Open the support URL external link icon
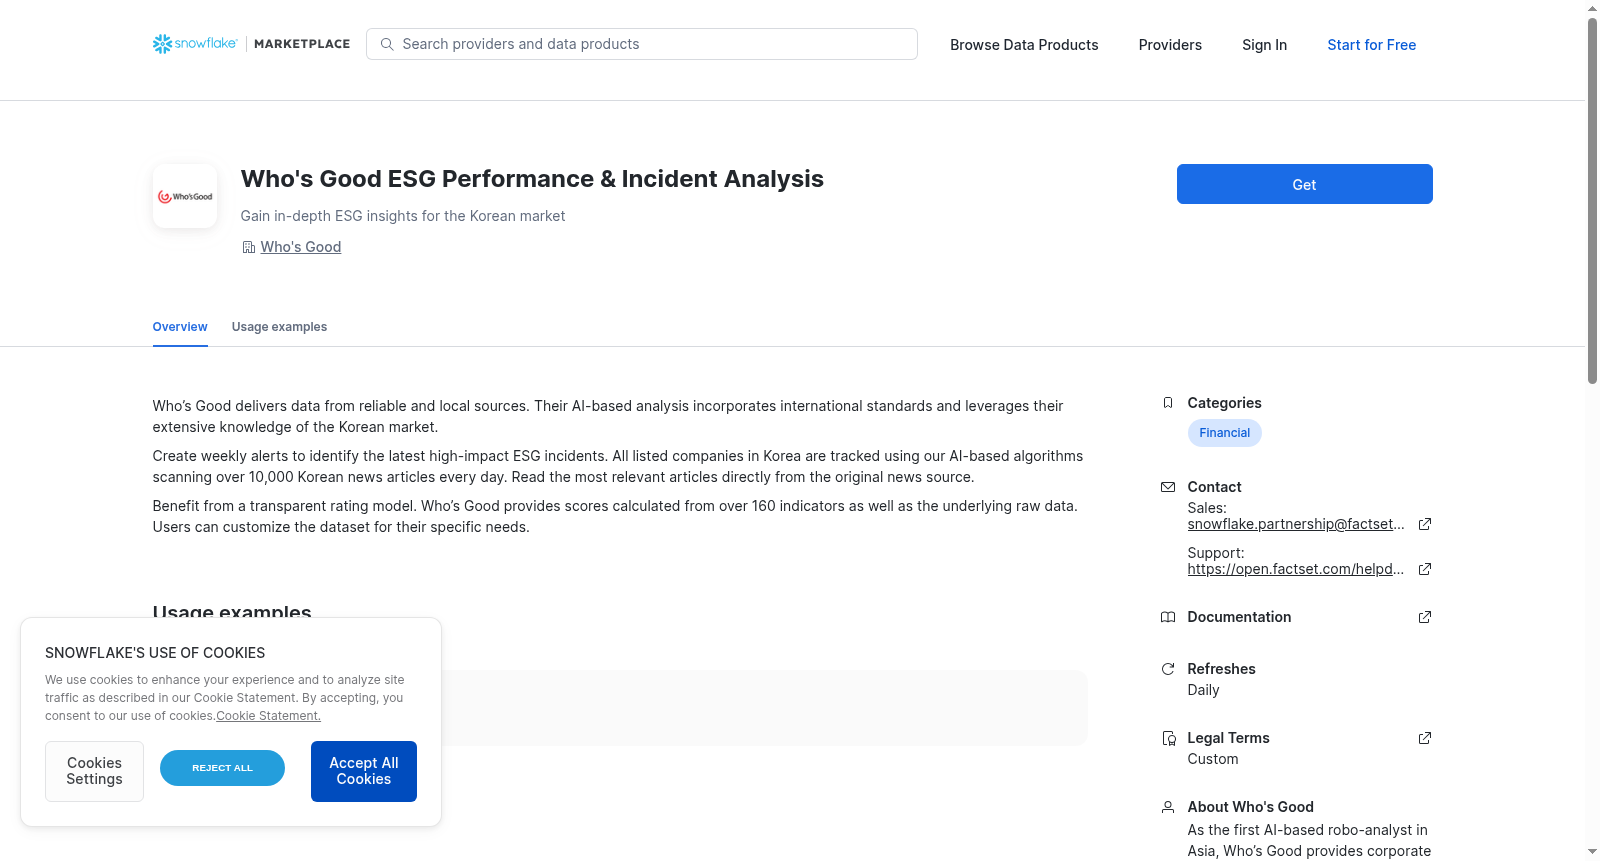Image resolution: width=1600 pixels, height=861 pixels. click(1425, 569)
